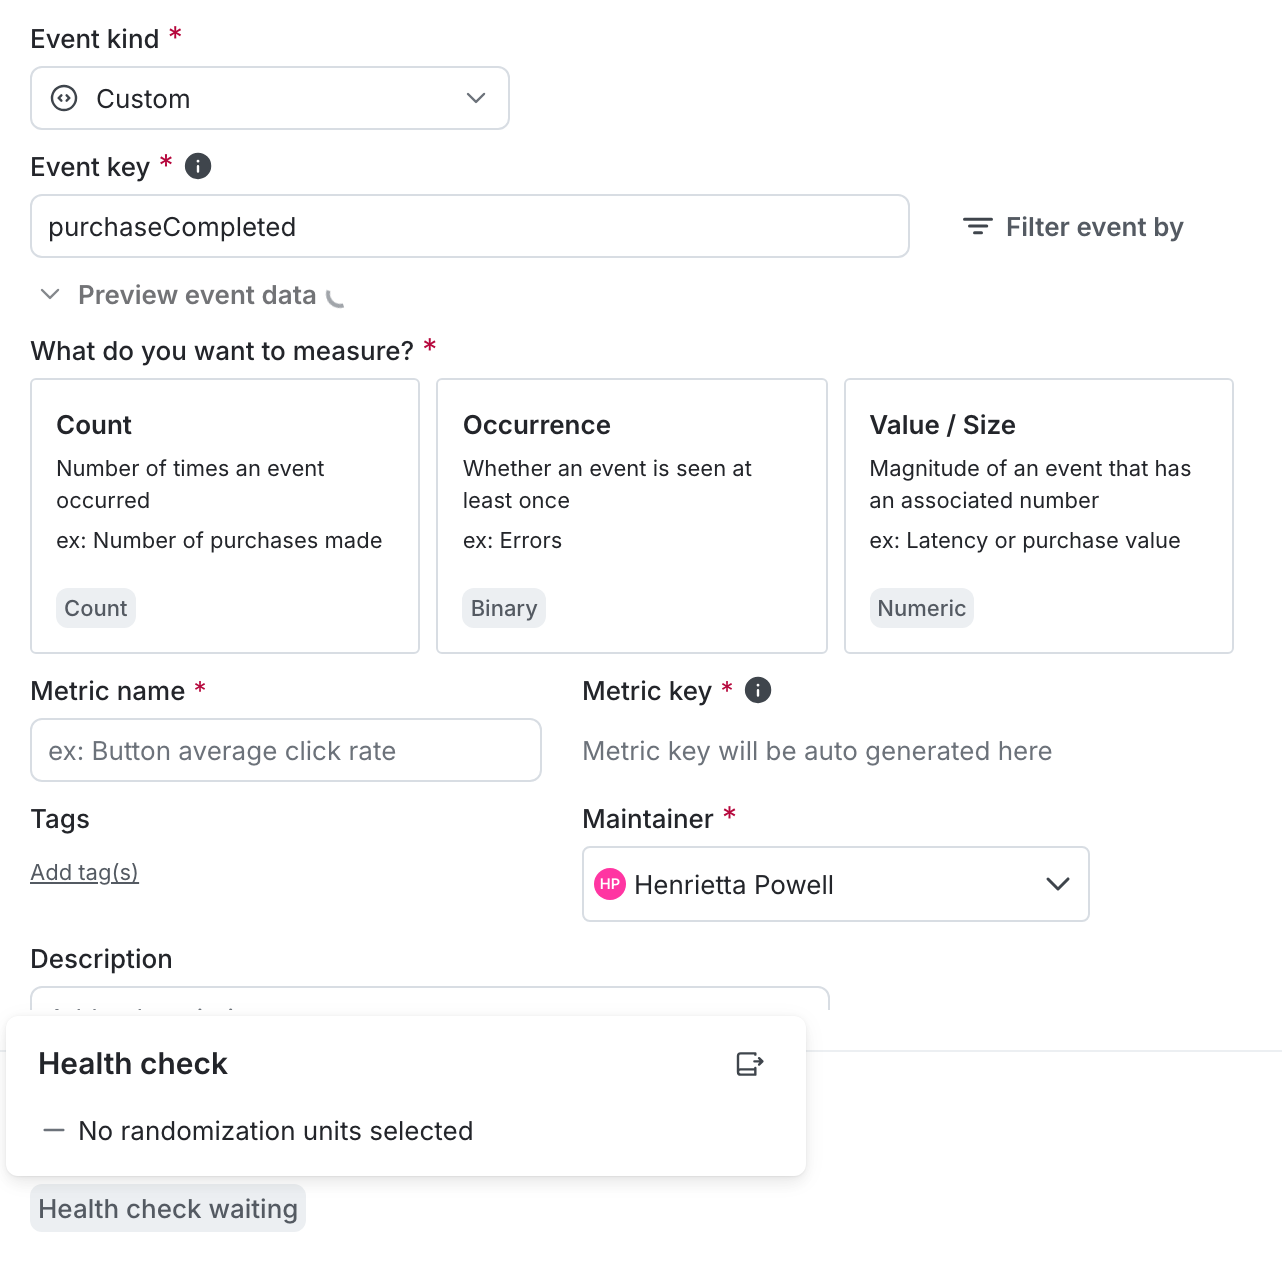Select the Count measurement option
Screen dimensions: 1282x1280
(x=224, y=516)
